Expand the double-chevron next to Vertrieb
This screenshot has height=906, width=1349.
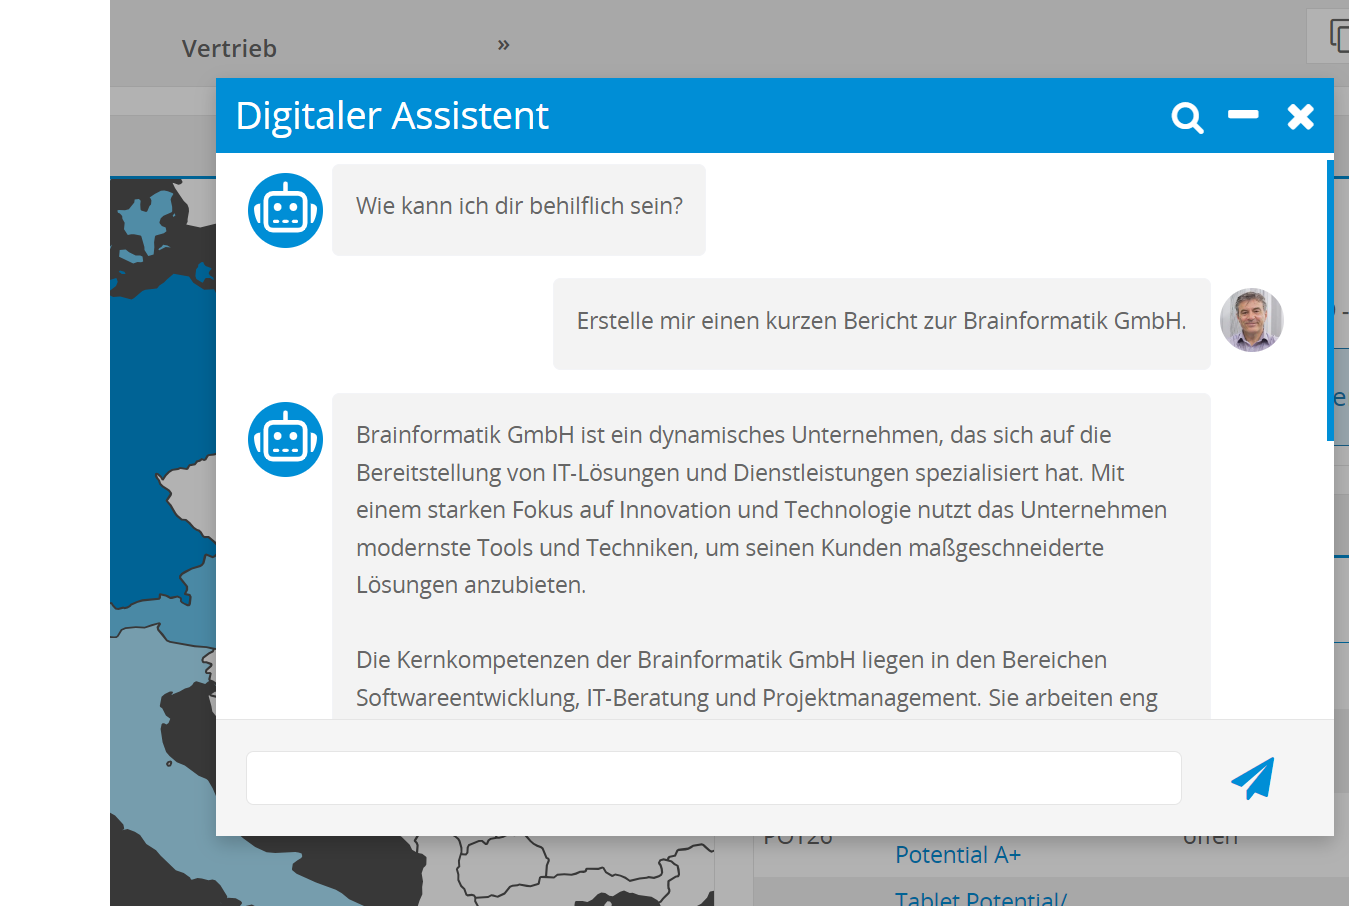[x=504, y=45]
